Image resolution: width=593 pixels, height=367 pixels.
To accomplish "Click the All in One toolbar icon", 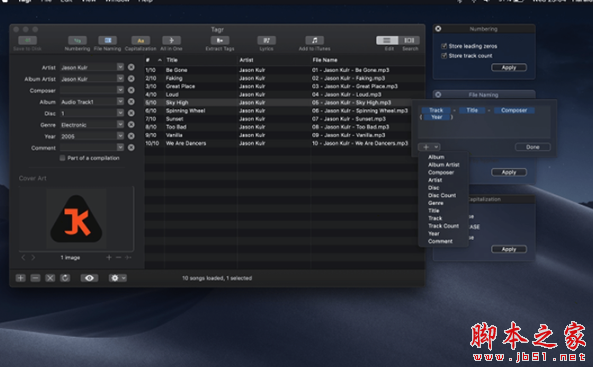I will click(x=171, y=40).
